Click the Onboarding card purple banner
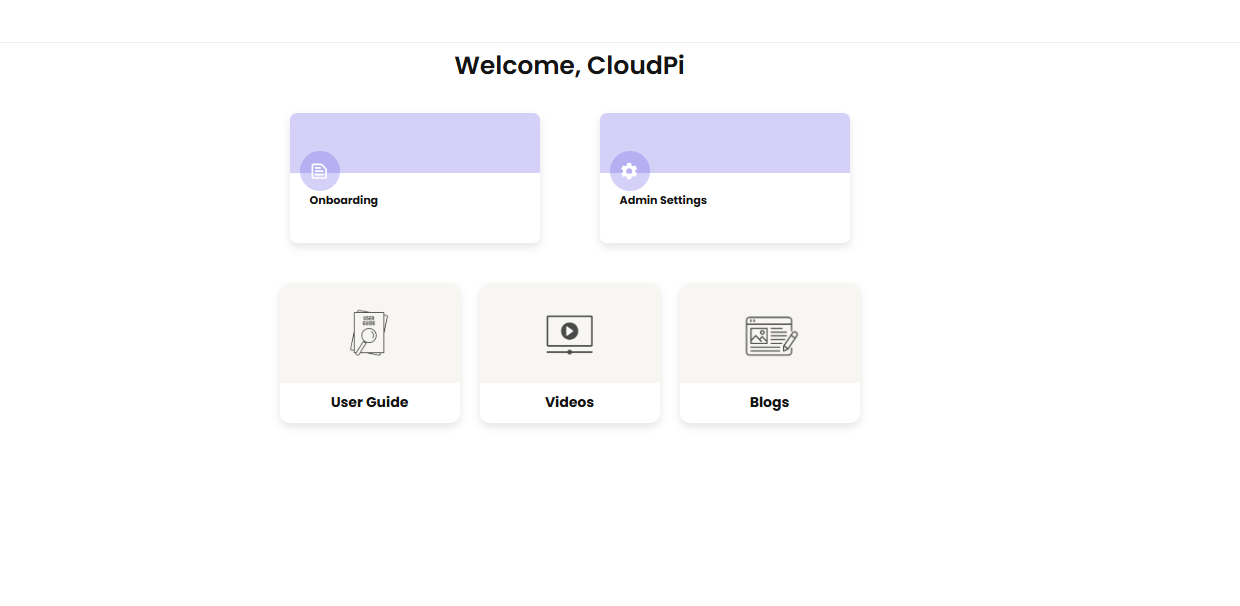1240x606 pixels. 415,143
